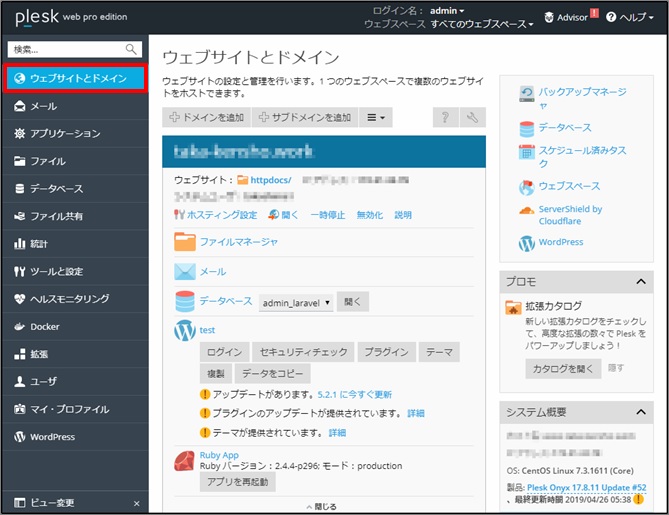Open the admin_laravel database dropdown
The width and height of the screenshot is (669, 515).
[x=296, y=301]
